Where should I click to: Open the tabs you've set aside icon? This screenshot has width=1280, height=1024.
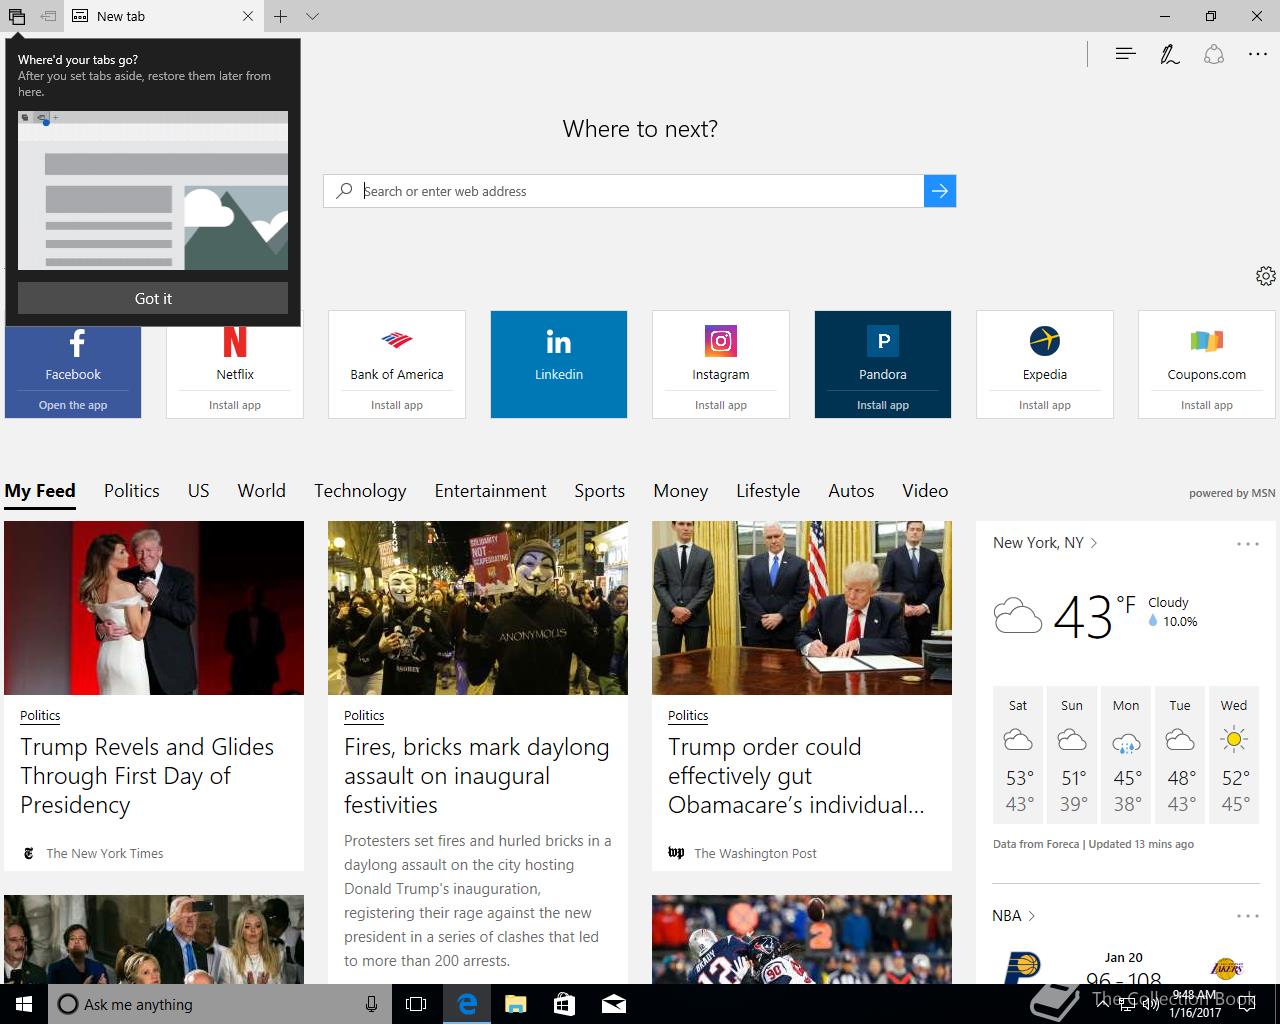tap(17, 16)
